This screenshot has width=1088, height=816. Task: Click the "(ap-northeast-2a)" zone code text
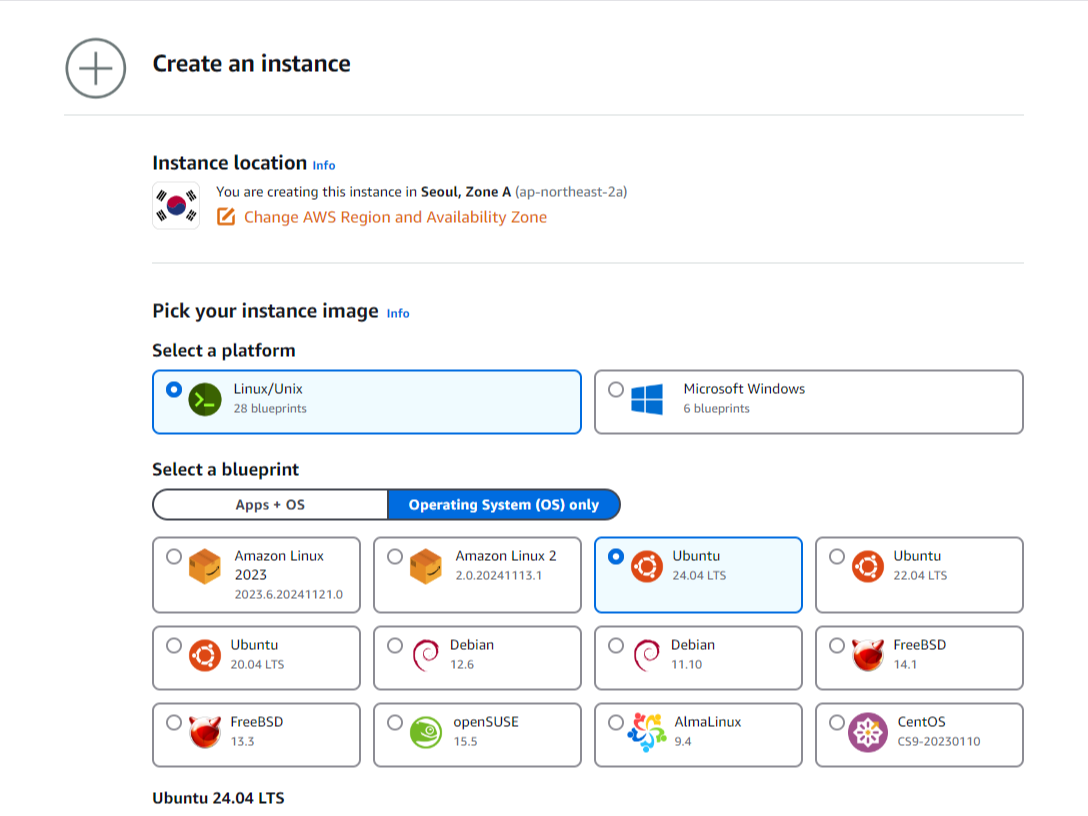(x=571, y=192)
